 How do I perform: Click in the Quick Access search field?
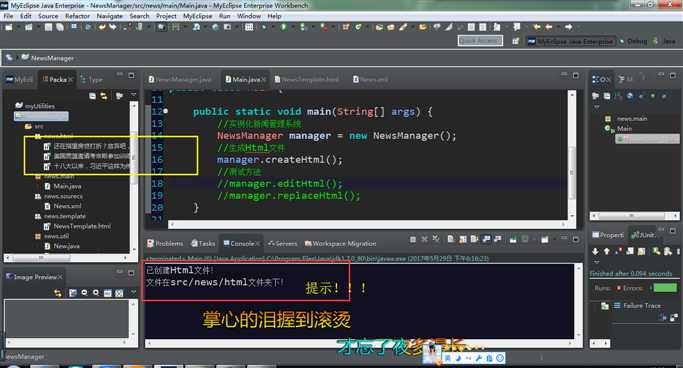click(x=480, y=41)
